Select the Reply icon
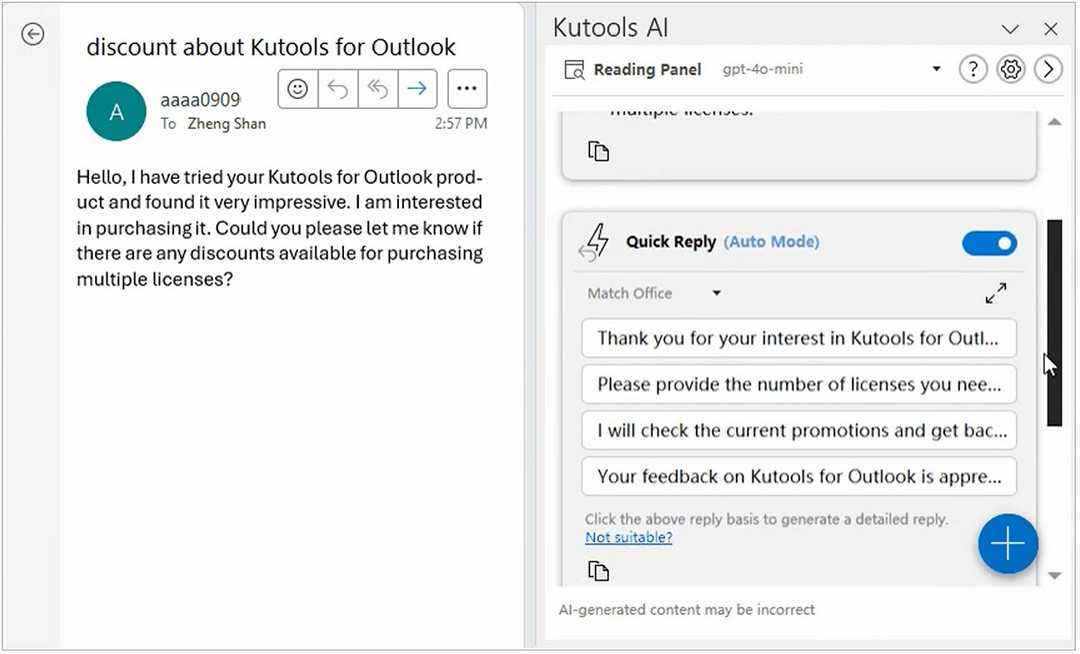The width and height of the screenshot is (1080, 654). 337,89
